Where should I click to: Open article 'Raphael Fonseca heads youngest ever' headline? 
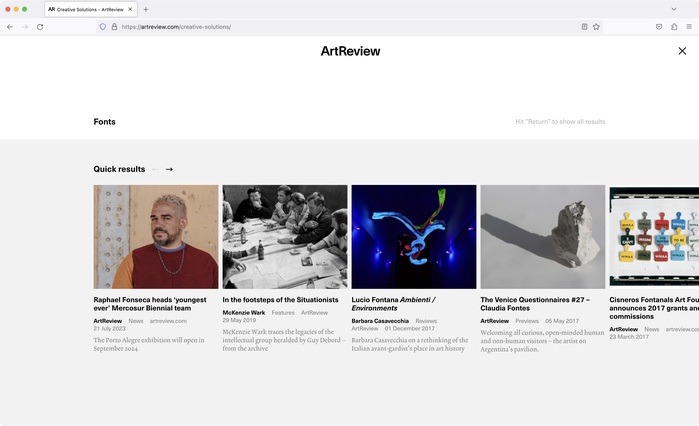[150, 304]
